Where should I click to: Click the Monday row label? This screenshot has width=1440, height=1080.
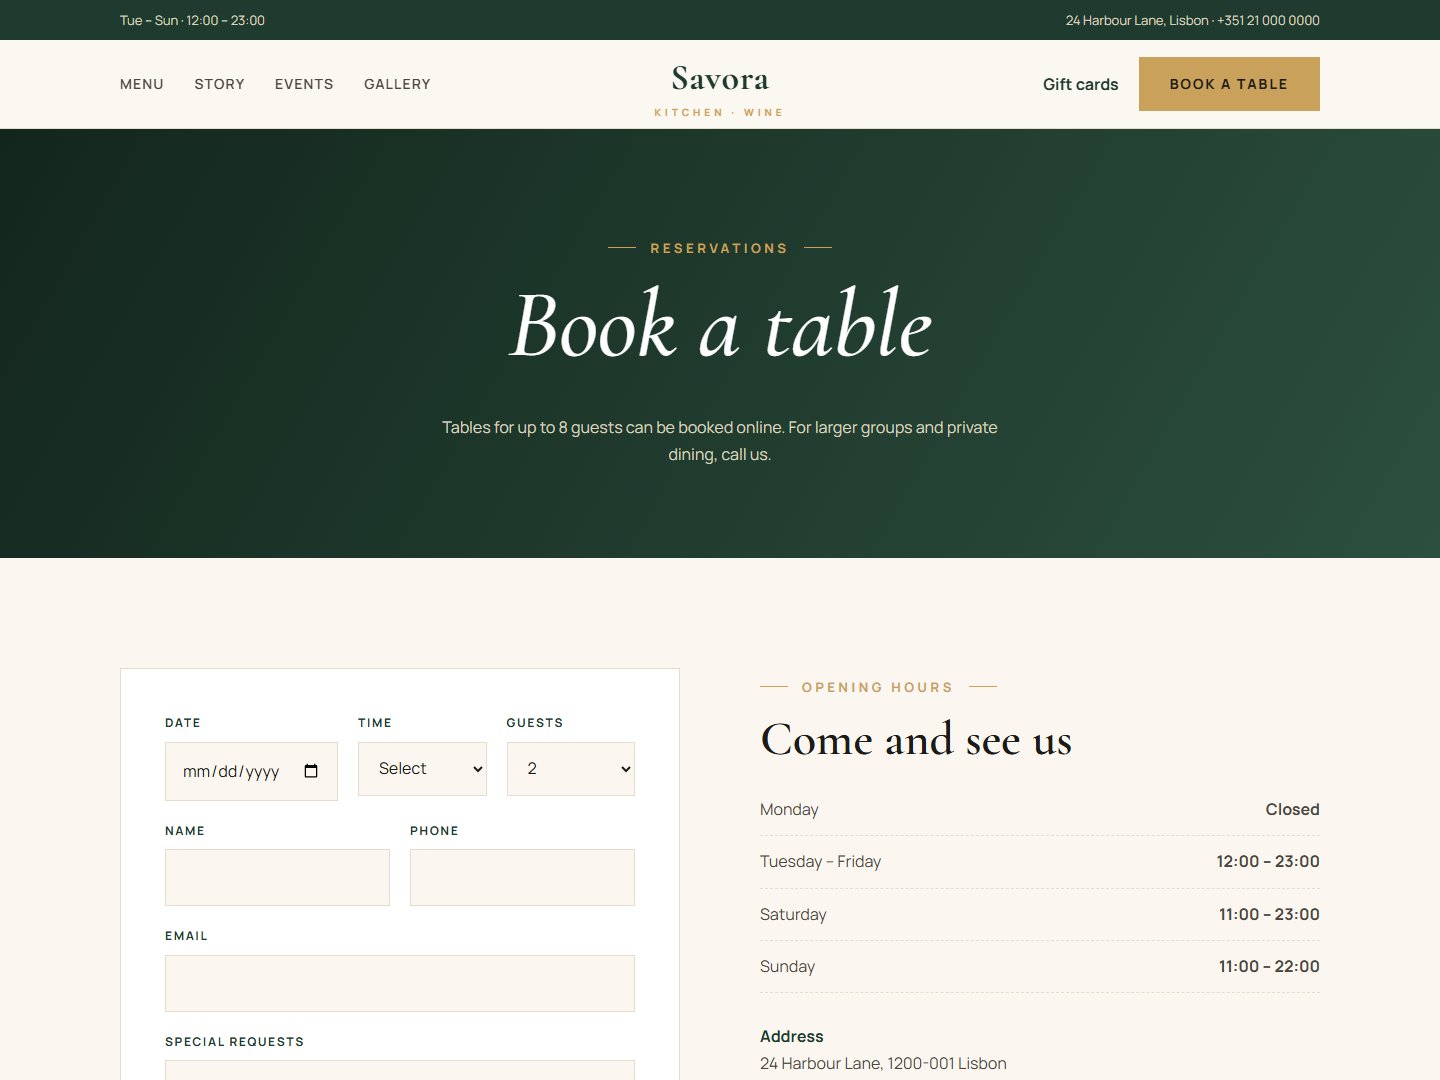(789, 809)
